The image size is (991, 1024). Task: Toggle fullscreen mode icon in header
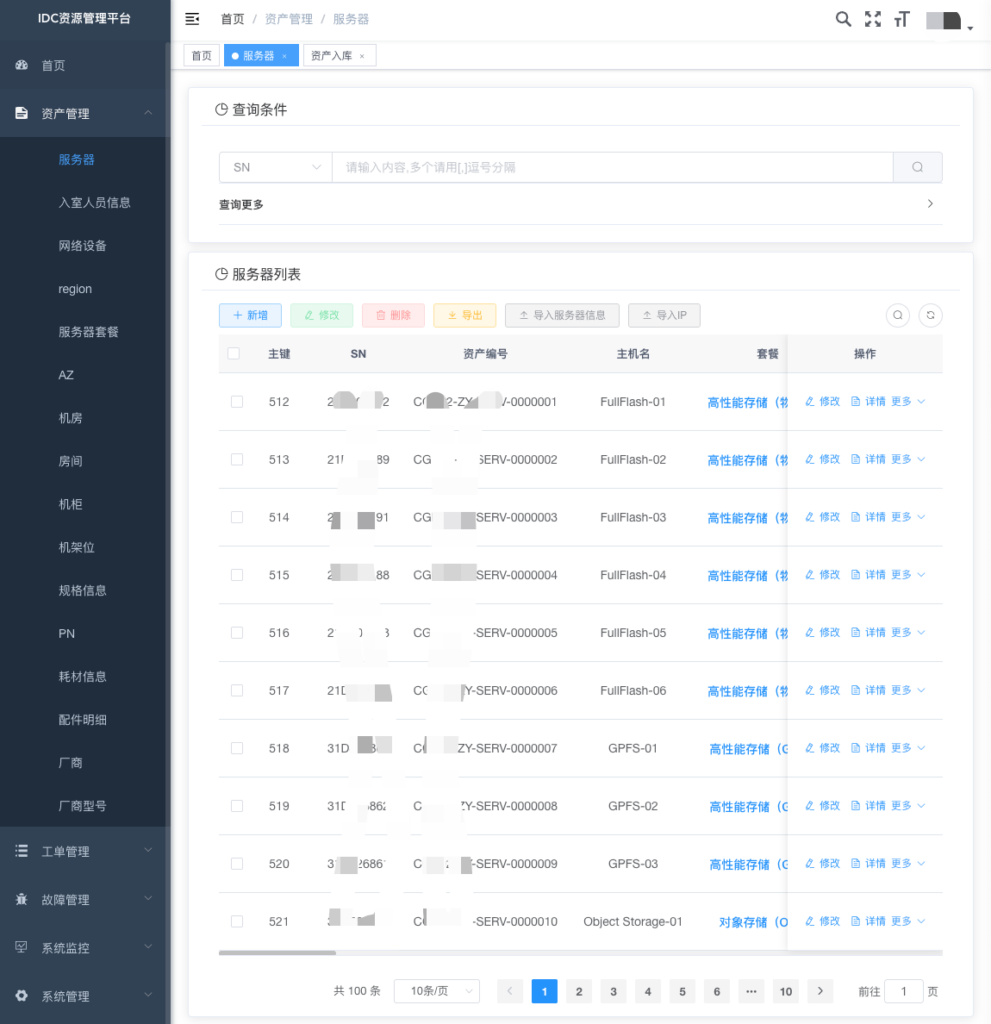coord(872,19)
